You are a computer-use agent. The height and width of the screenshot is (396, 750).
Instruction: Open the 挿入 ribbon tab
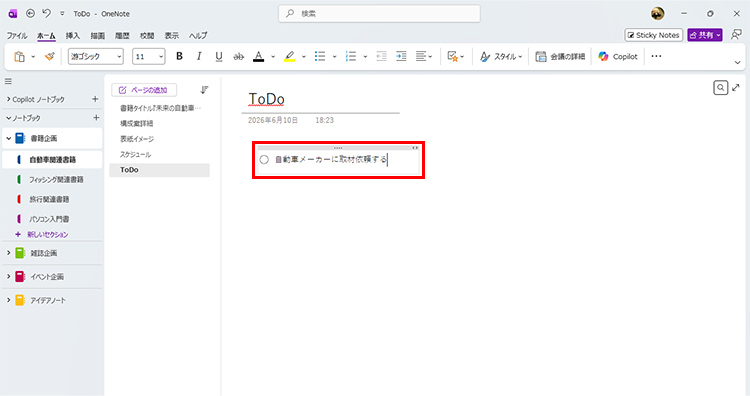pos(73,35)
